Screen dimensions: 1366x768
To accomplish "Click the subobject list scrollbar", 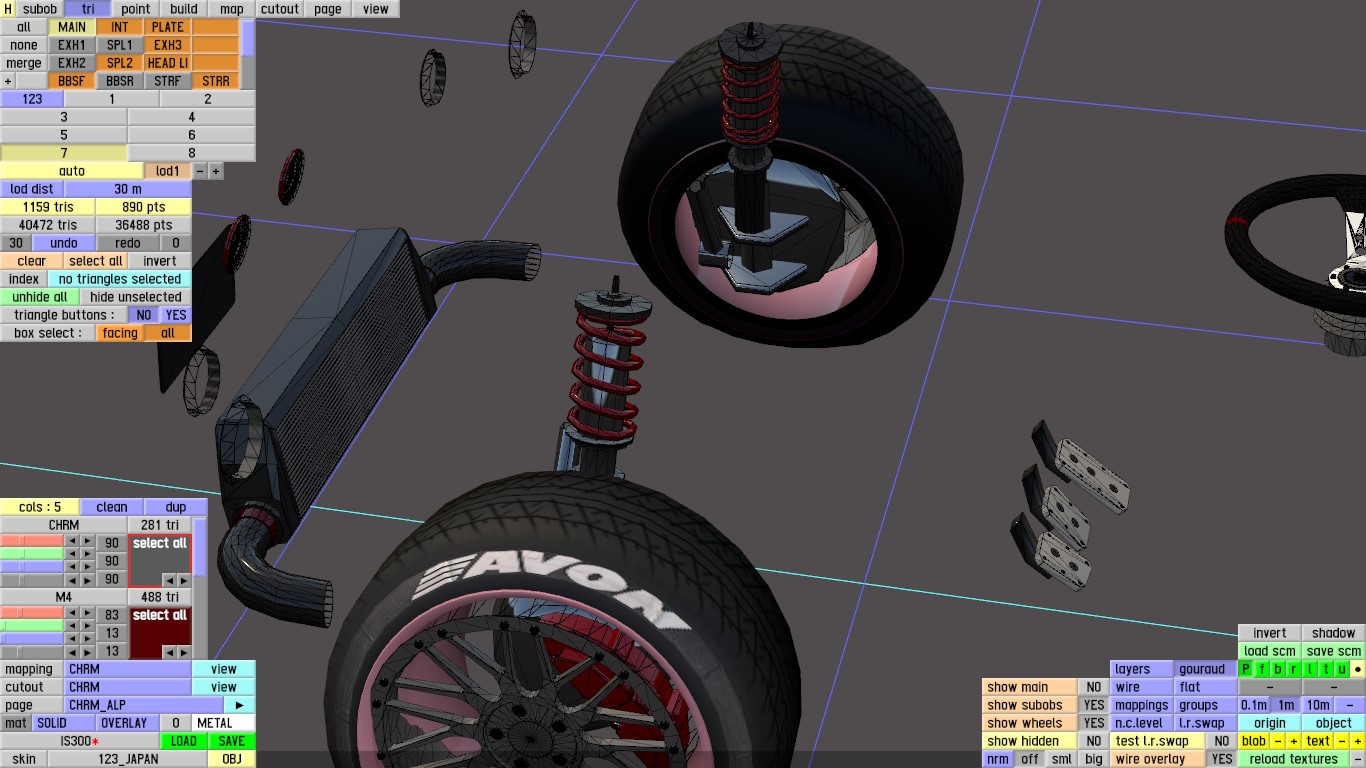I will 248,54.
